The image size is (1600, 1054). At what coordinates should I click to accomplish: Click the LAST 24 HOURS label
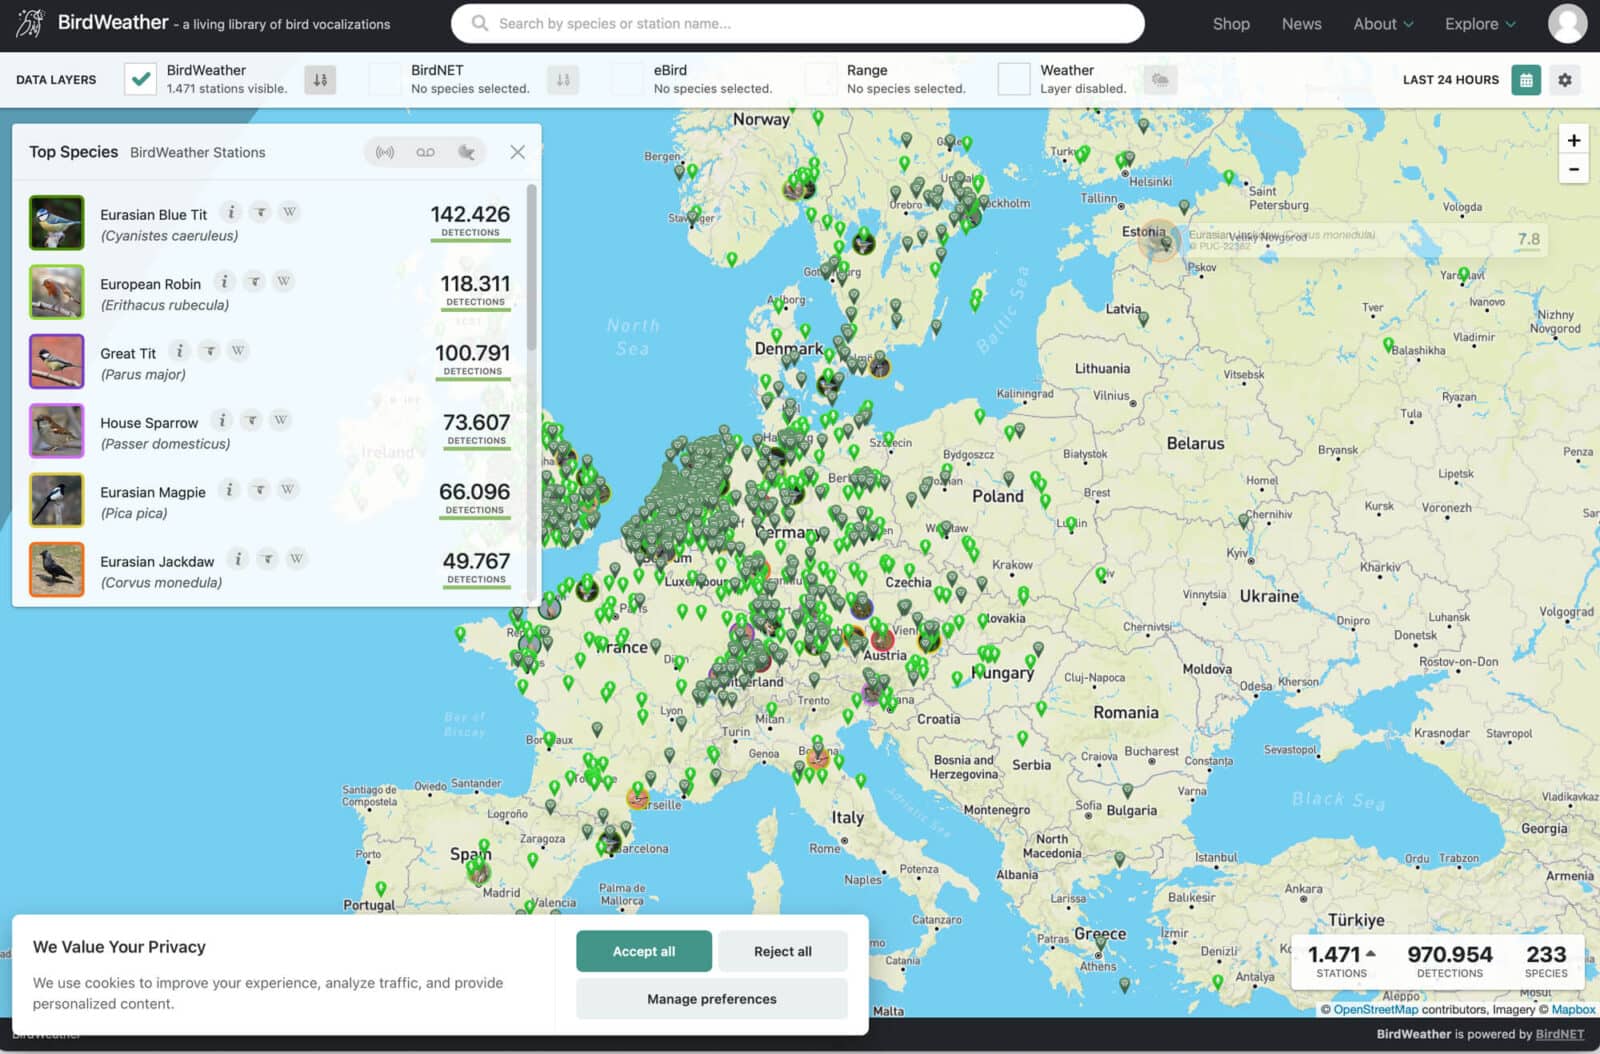[x=1450, y=80]
